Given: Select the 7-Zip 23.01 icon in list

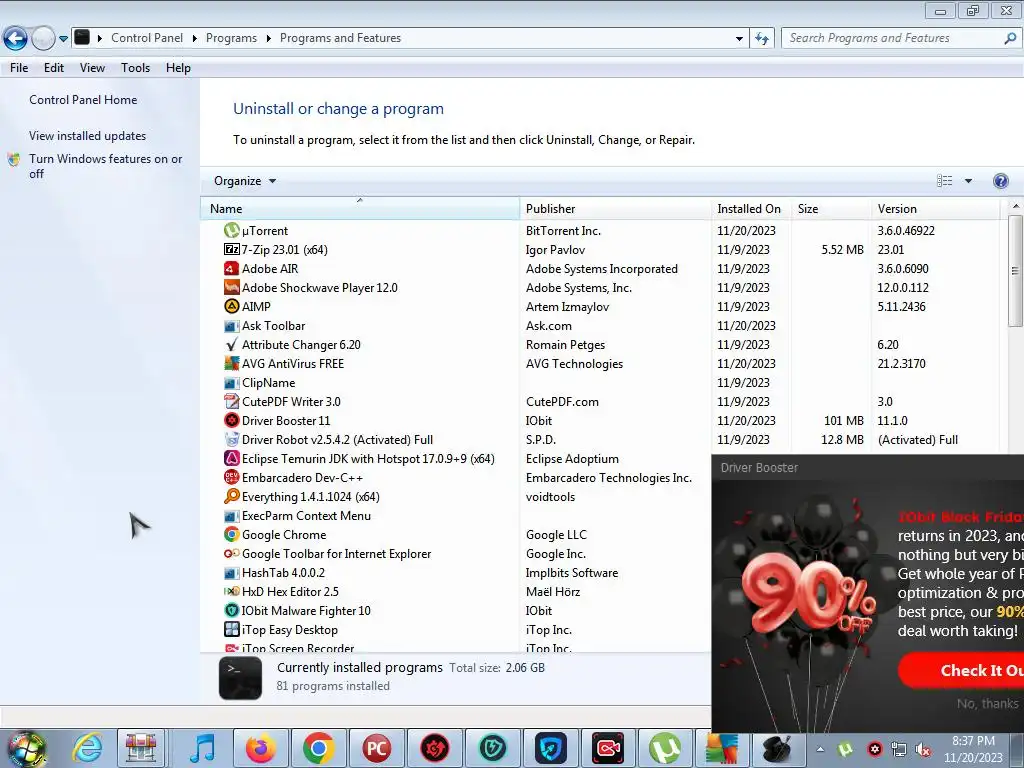Looking at the screenshot, I should [x=231, y=249].
